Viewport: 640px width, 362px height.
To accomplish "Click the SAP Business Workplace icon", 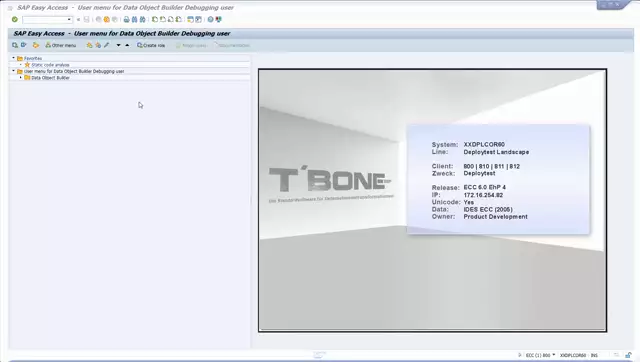I will (36, 45).
